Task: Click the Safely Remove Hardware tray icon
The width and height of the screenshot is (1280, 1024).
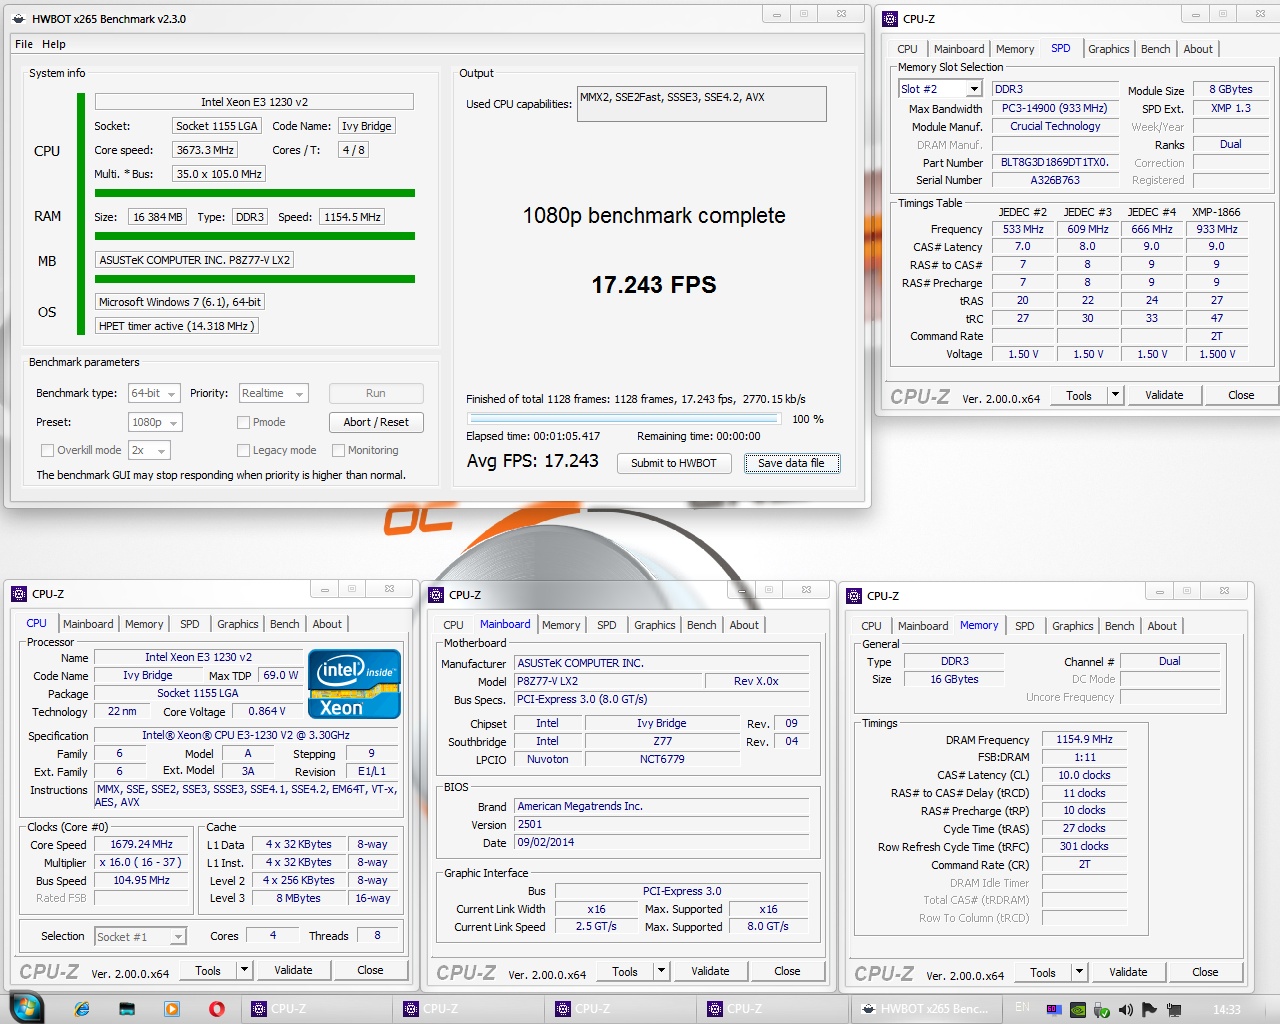Action: (x=1101, y=1010)
